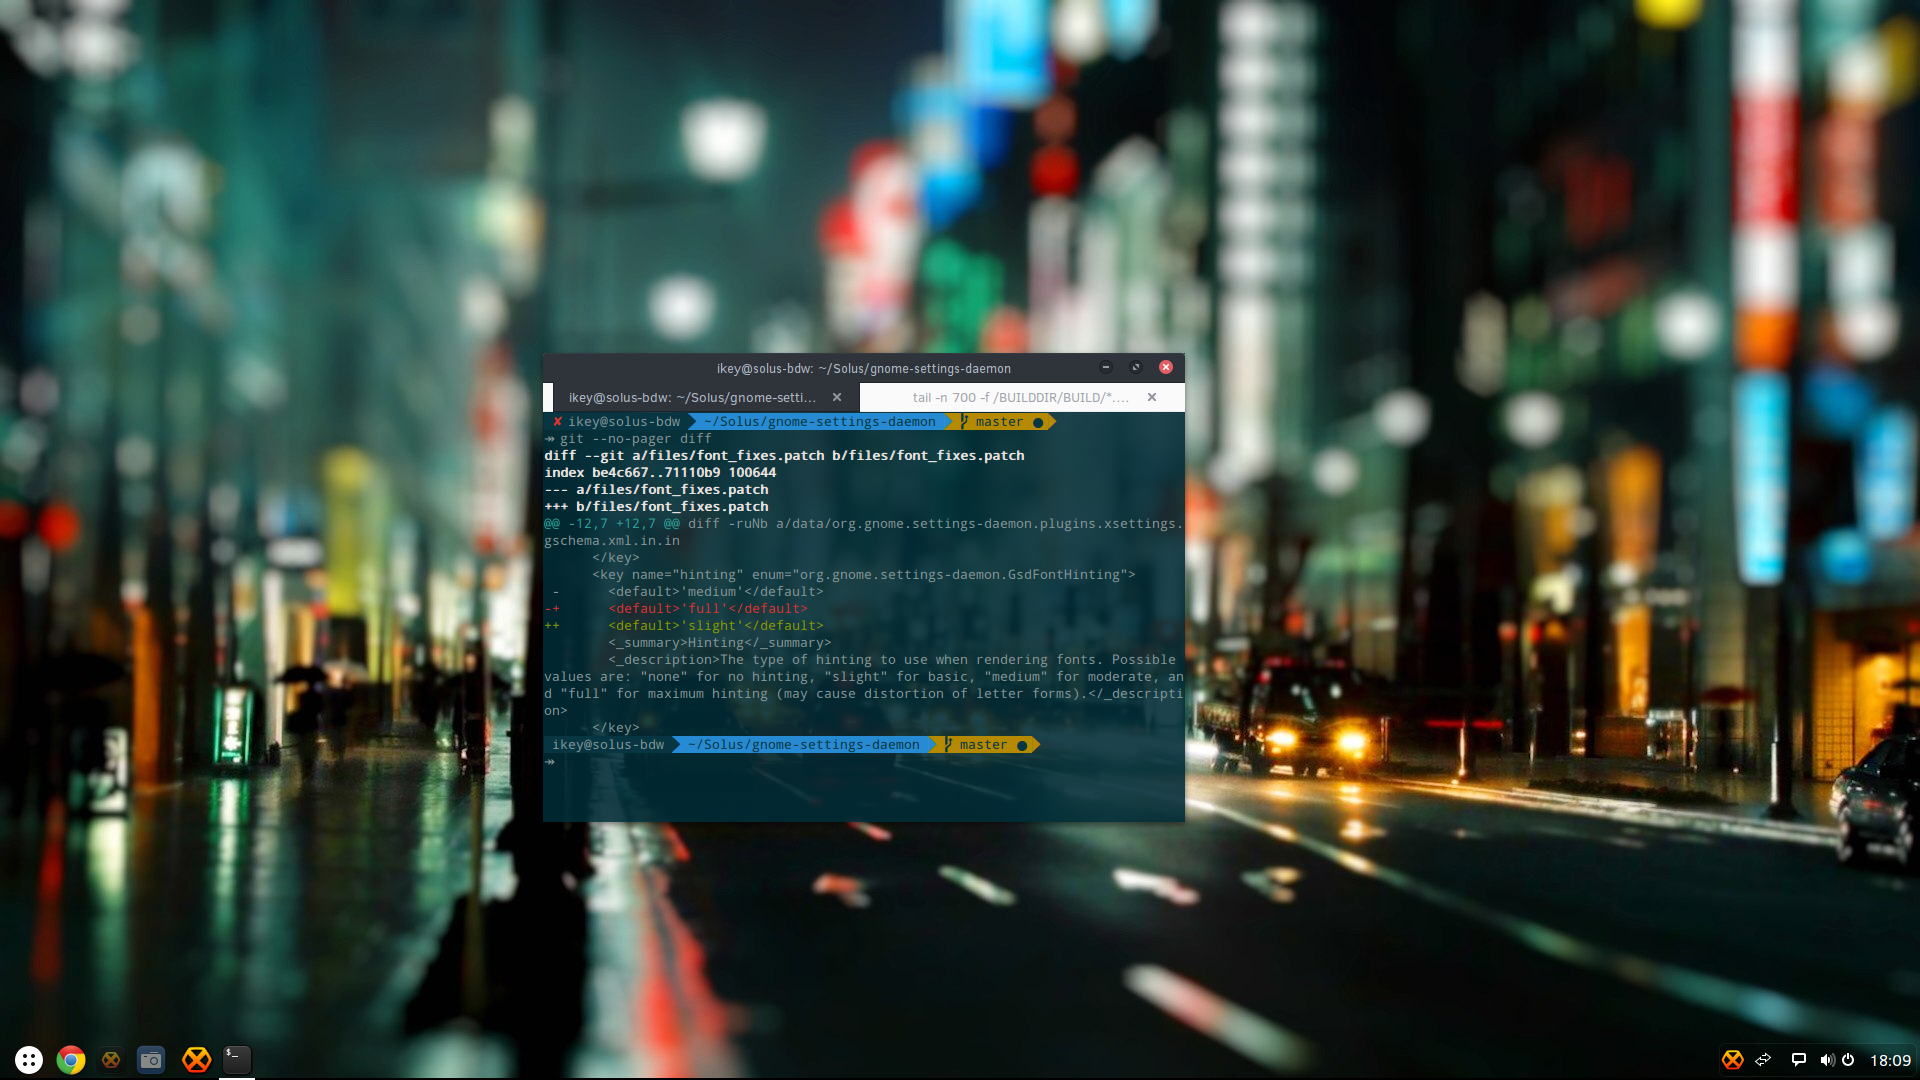Click the HexChat tray icon near clock
Screen dimensions: 1920x1080
tap(1733, 1060)
